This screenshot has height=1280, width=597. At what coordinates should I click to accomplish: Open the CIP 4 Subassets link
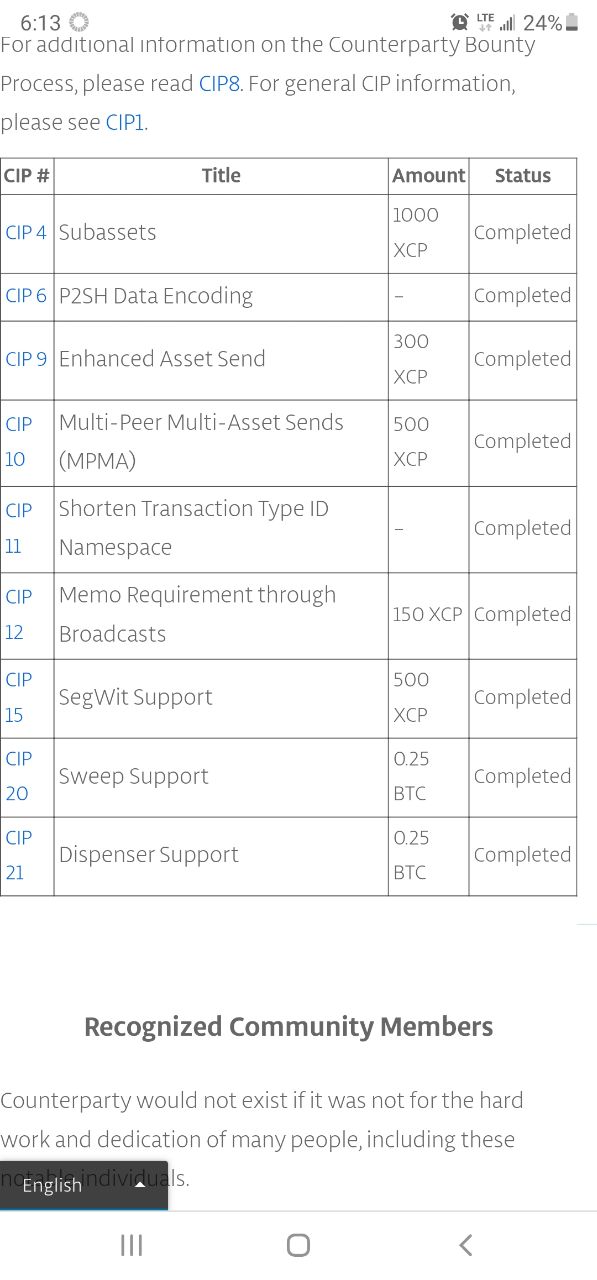26,232
